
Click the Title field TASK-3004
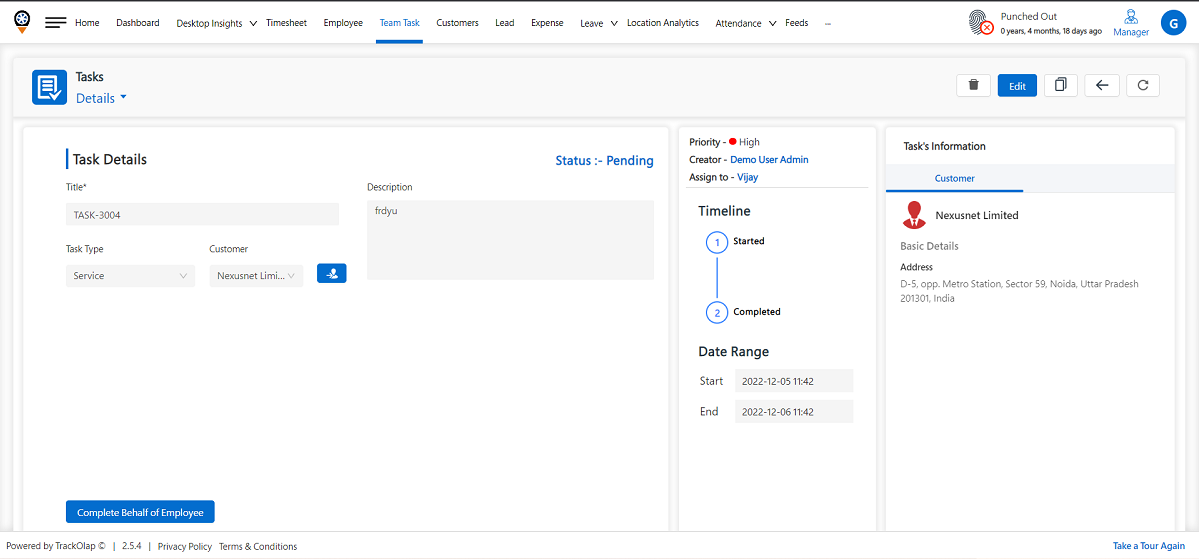point(203,215)
